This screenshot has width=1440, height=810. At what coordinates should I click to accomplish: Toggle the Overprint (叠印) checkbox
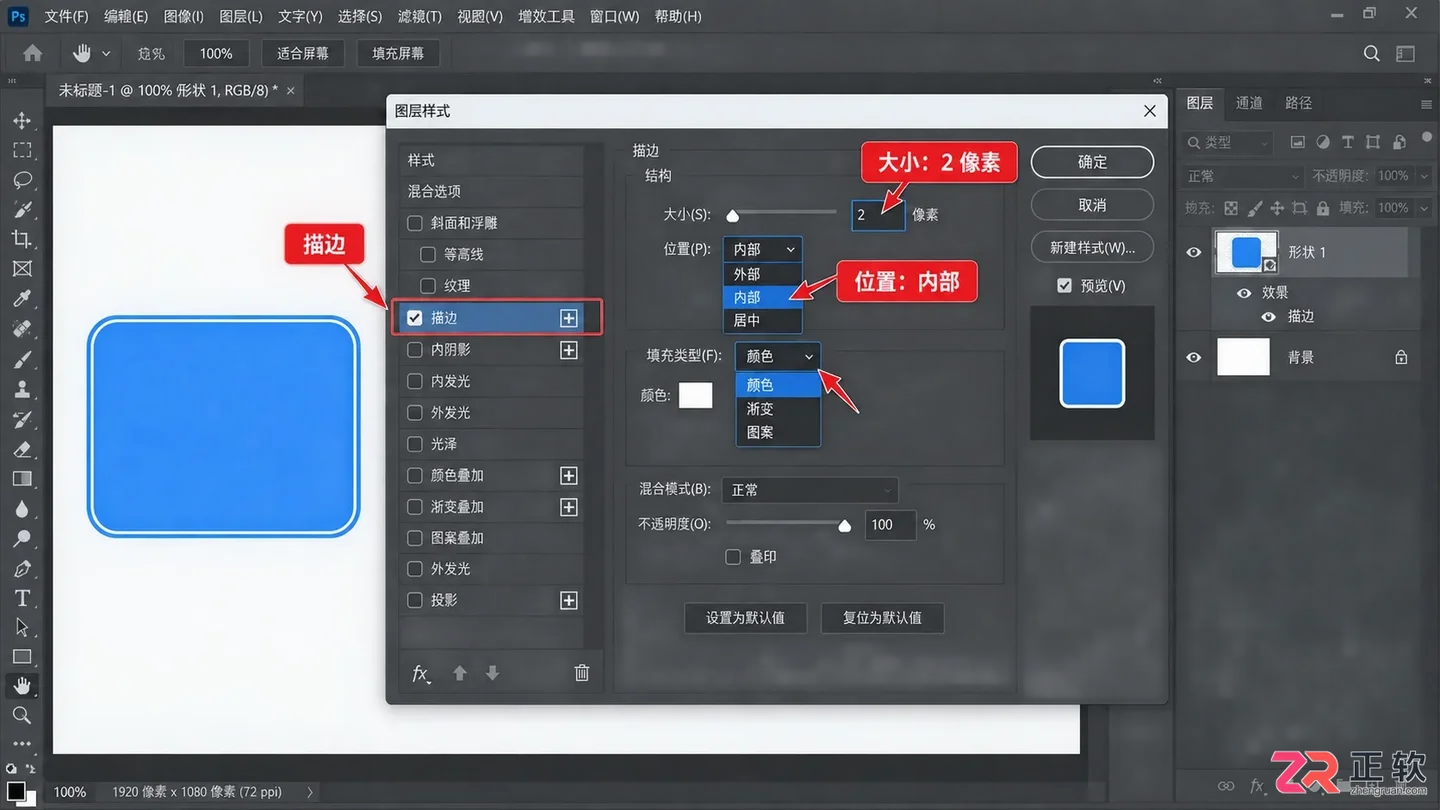733,557
